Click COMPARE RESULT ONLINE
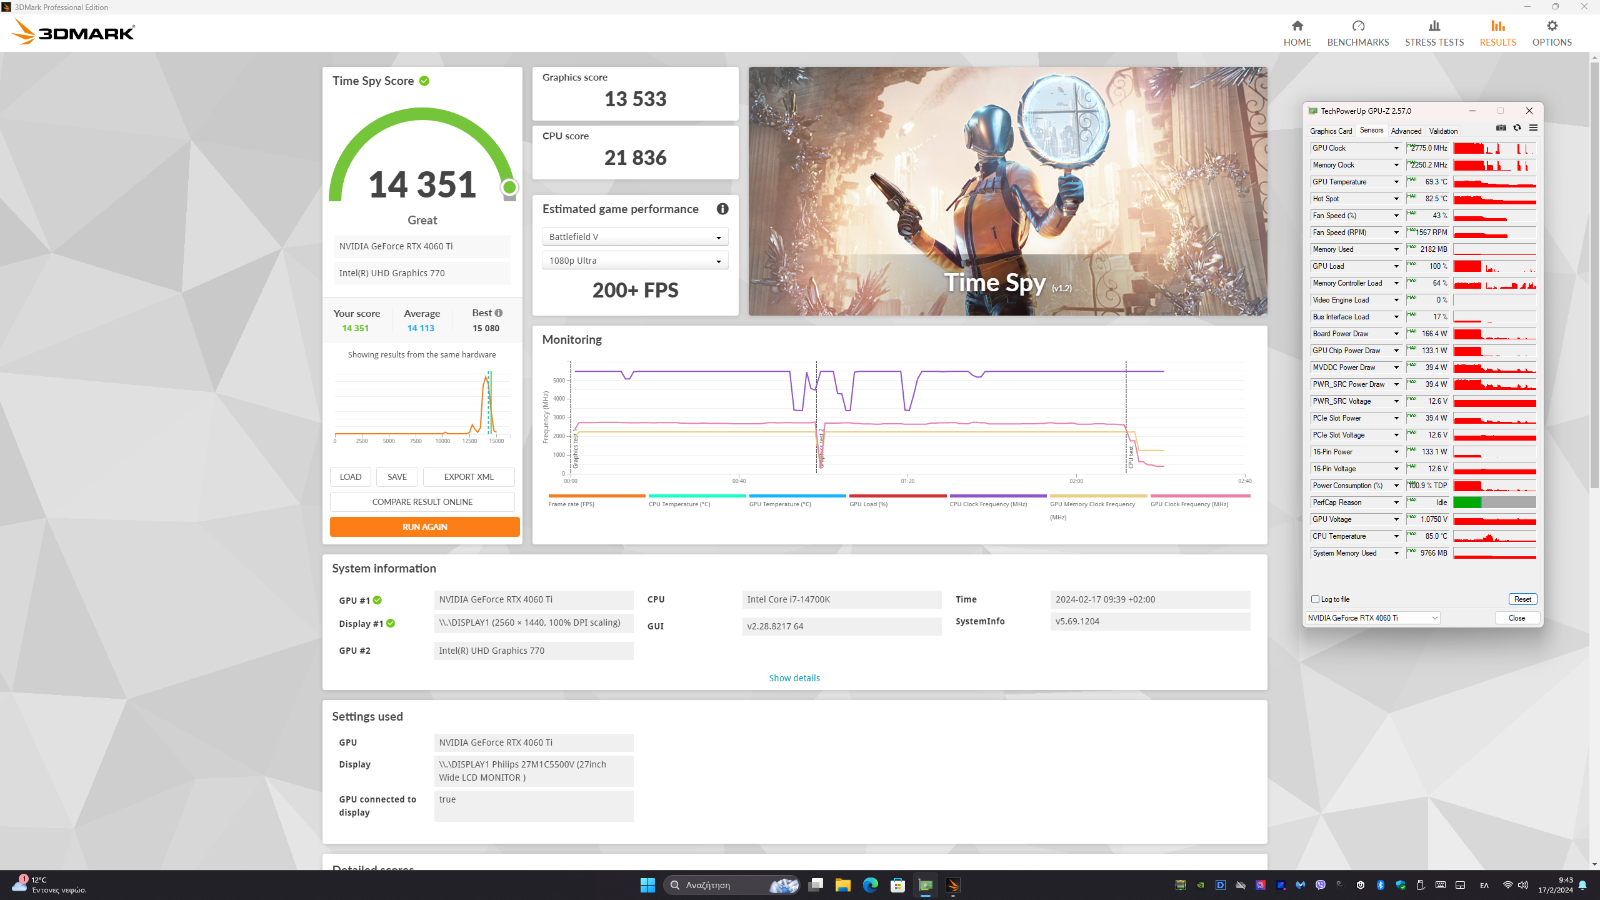 [x=422, y=502]
